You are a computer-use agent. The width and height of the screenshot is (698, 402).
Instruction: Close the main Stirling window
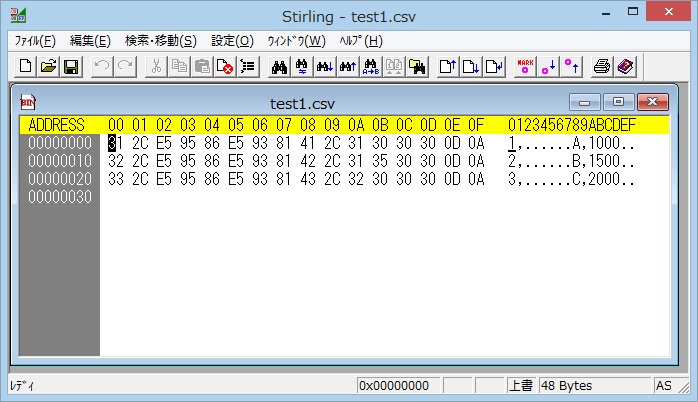(669, 12)
